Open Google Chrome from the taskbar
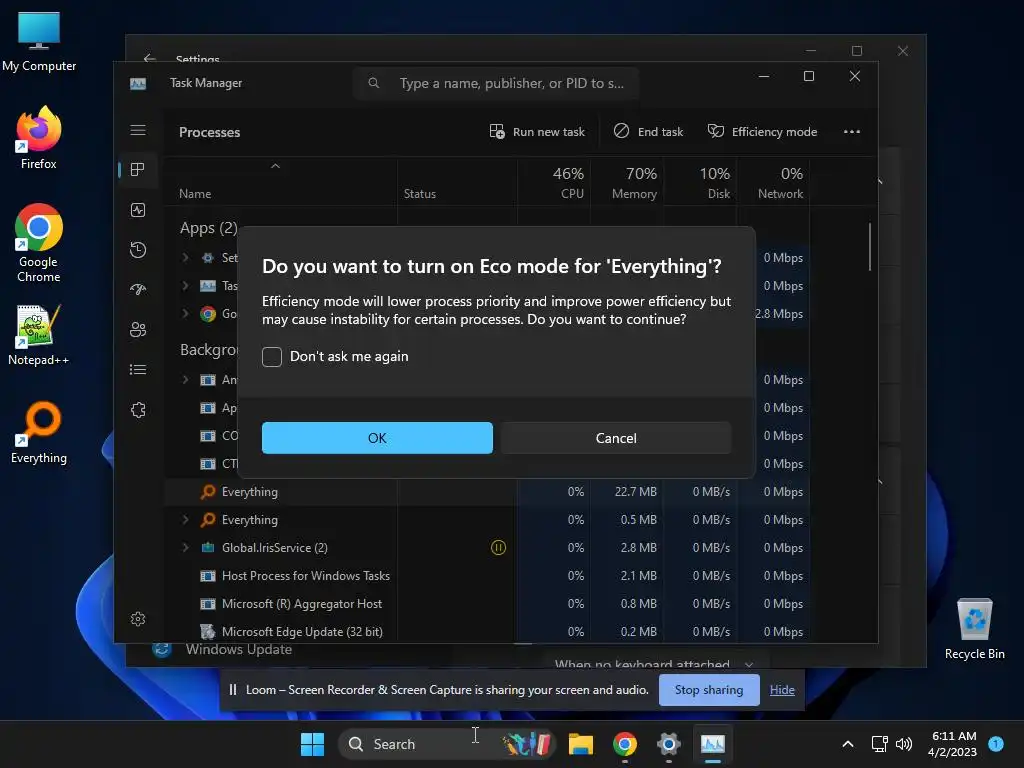Viewport: 1024px width, 768px height. tap(625, 744)
